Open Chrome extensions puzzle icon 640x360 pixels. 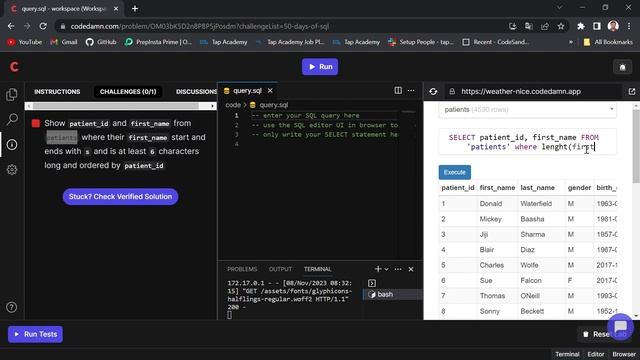580,26
